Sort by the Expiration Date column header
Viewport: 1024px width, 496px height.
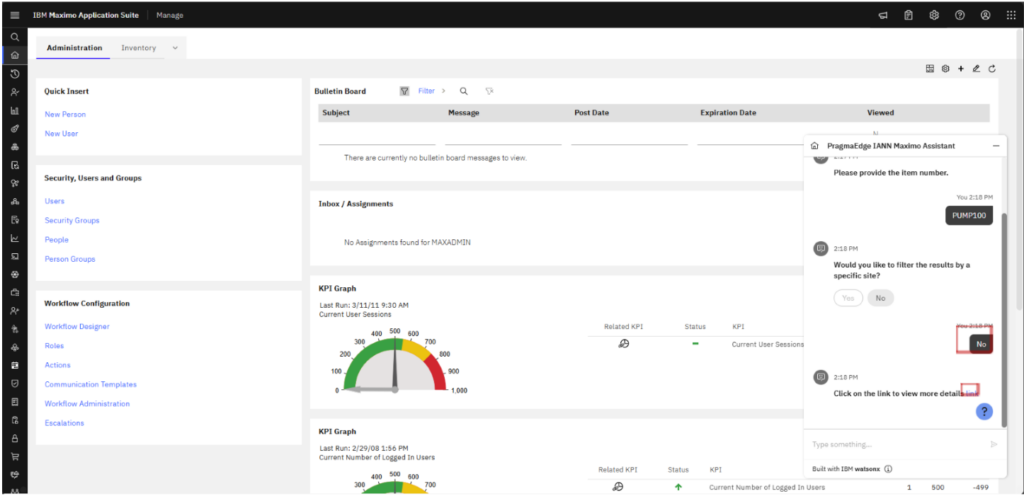(x=728, y=113)
